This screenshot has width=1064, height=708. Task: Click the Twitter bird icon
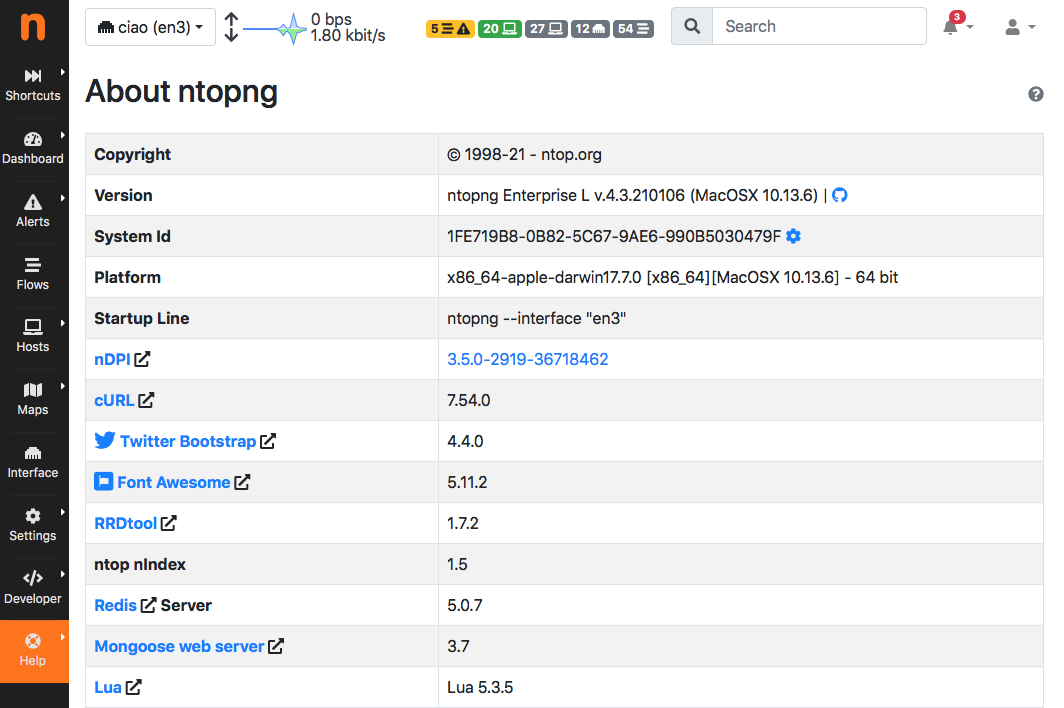point(104,441)
